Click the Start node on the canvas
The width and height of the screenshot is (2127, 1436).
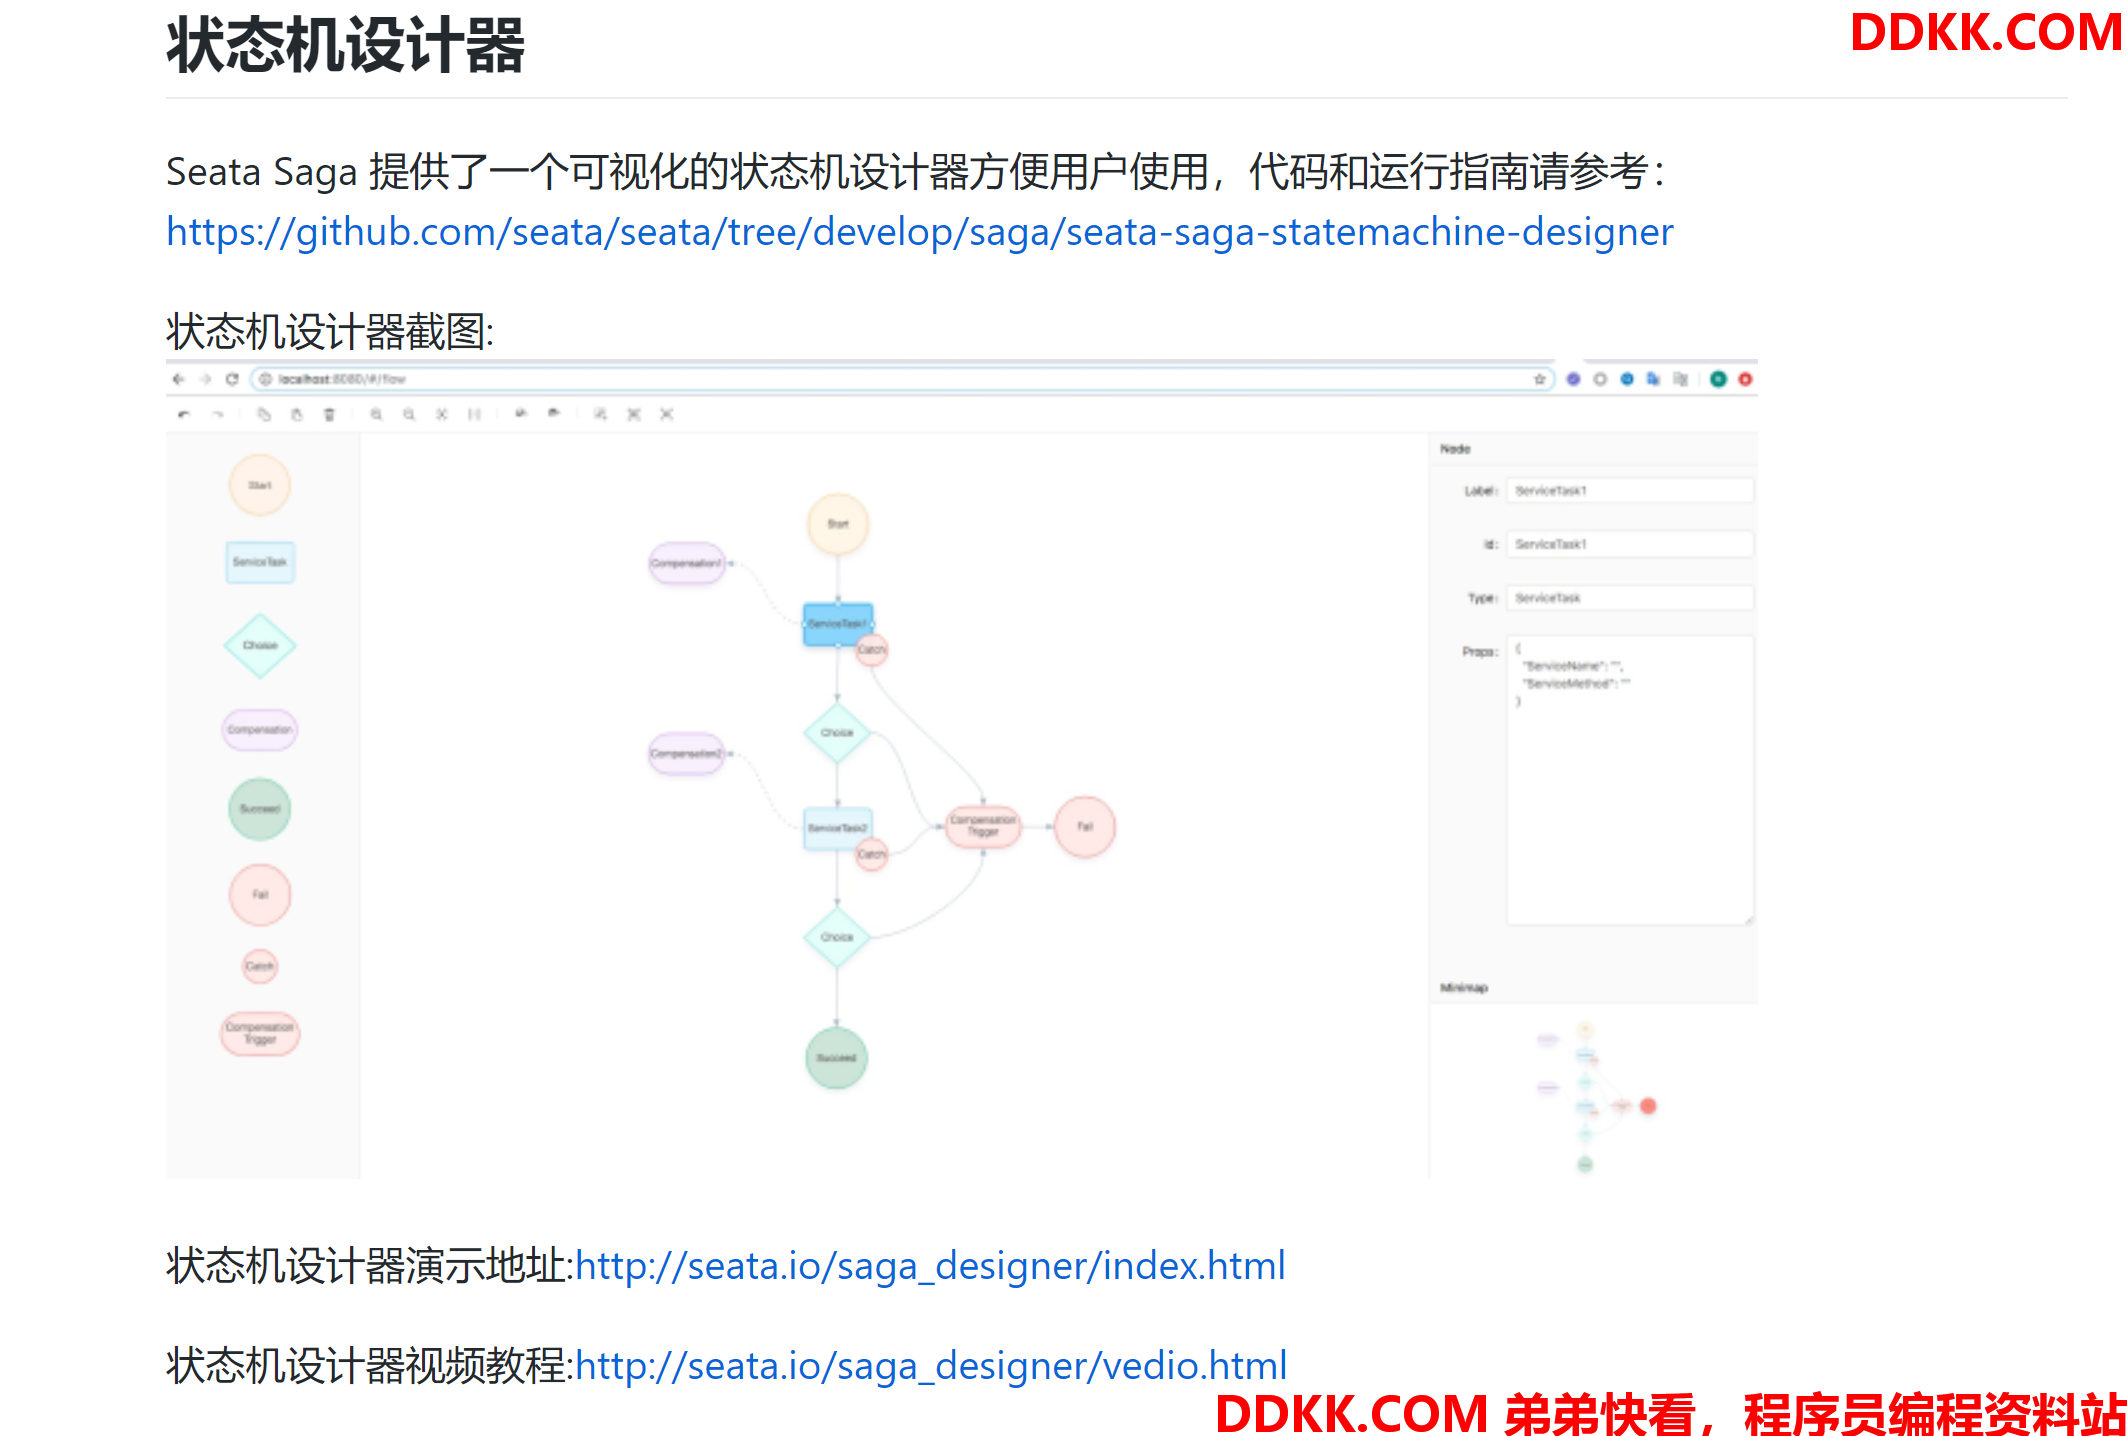tap(838, 524)
